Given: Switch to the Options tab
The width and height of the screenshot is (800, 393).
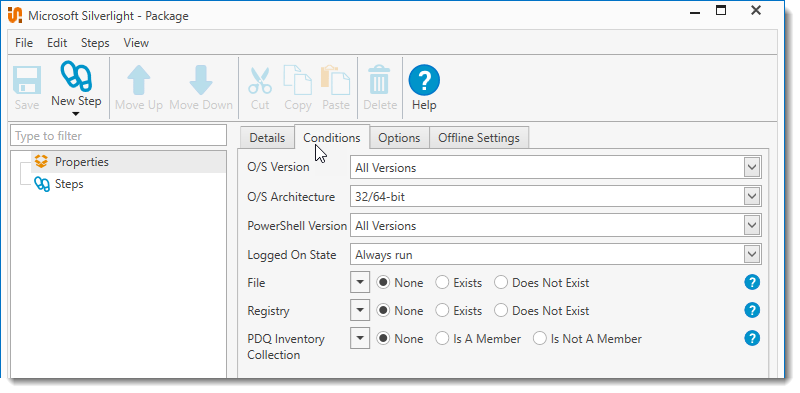Looking at the screenshot, I should [399, 138].
